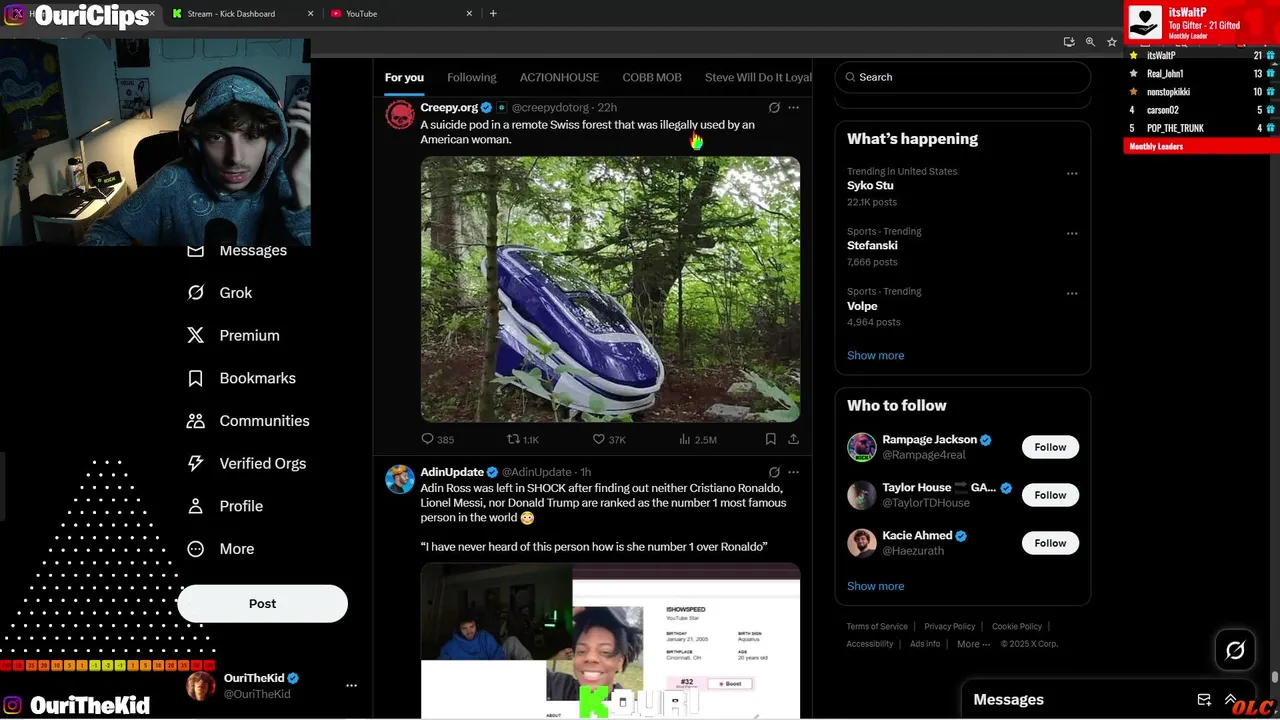Click Show more under What's happening
Screen dimensions: 1280x720
[x=875, y=355]
